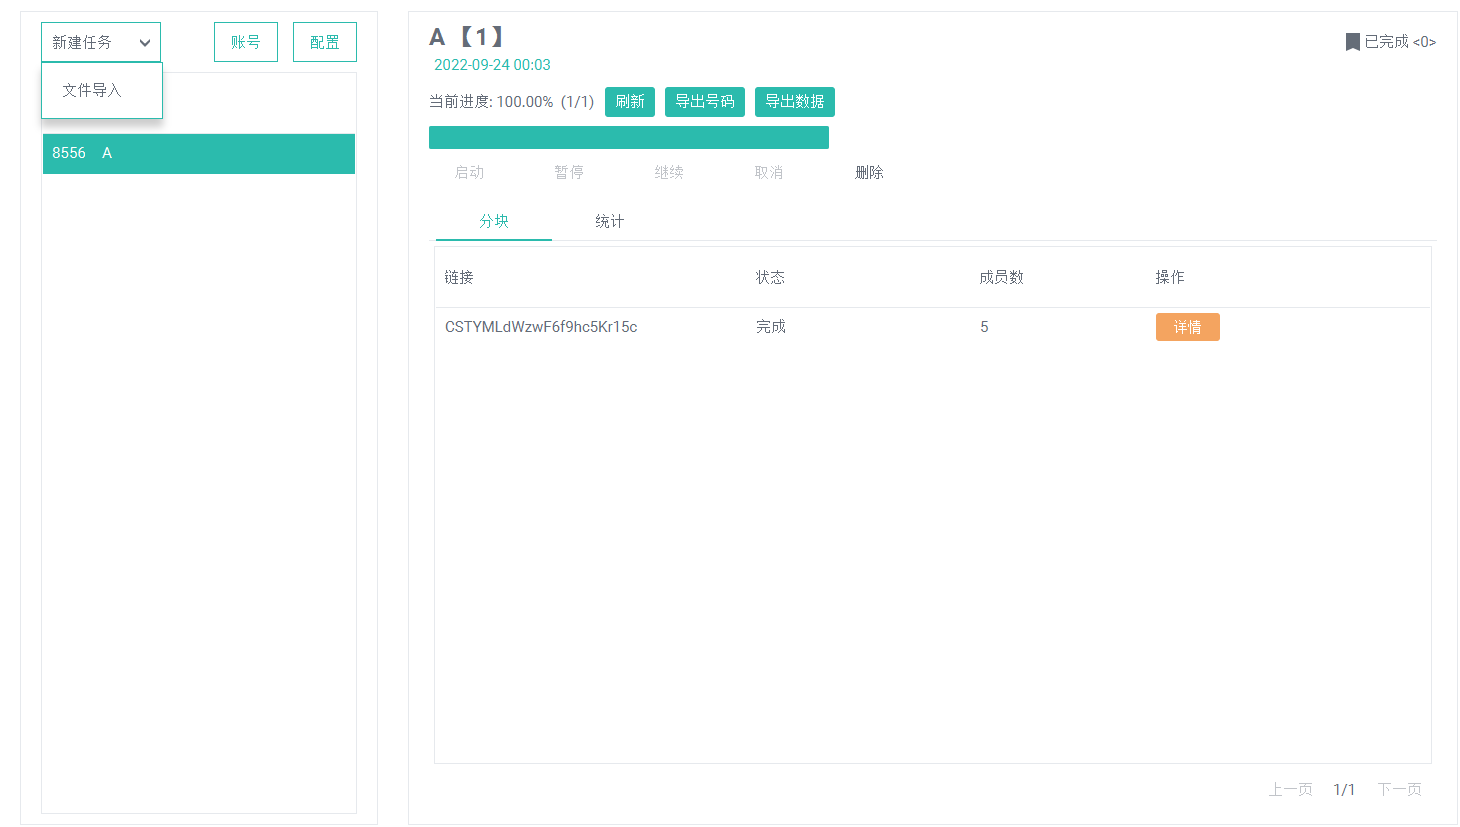Click the 启动 start action

pyautogui.click(x=469, y=173)
